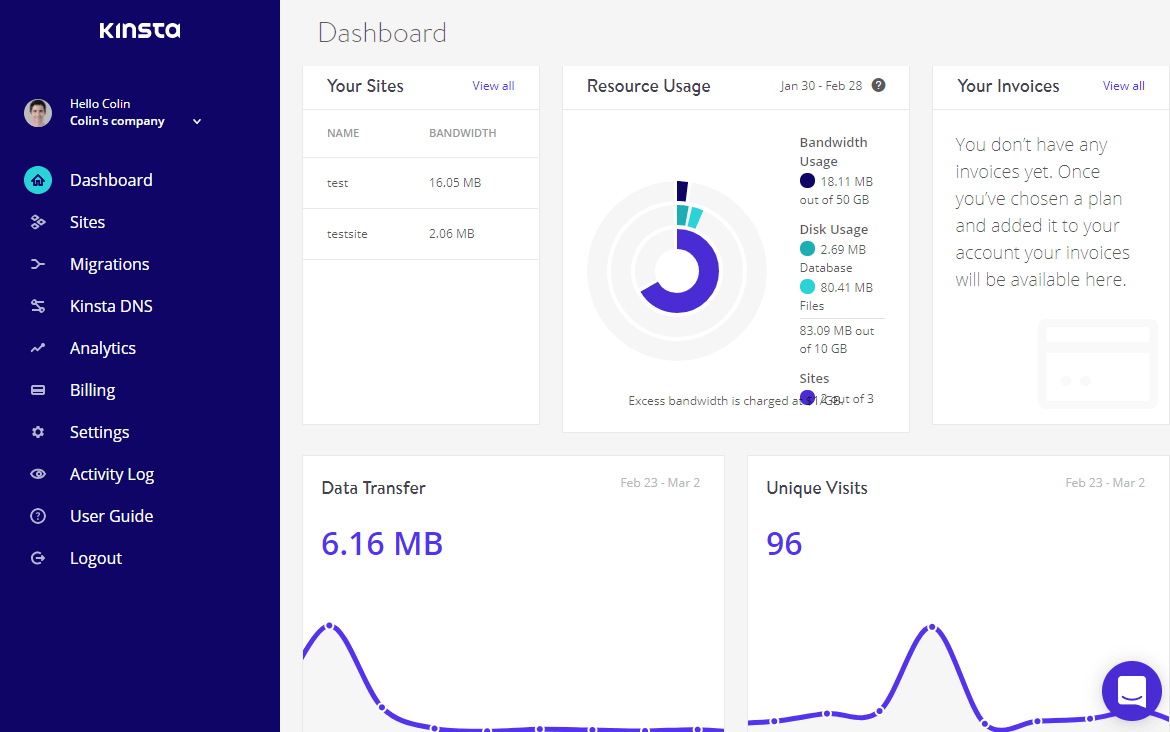Open the Resource Usage help tooltip
Image resolution: width=1170 pixels, height=732 pixels.
(x=878, y=85)
